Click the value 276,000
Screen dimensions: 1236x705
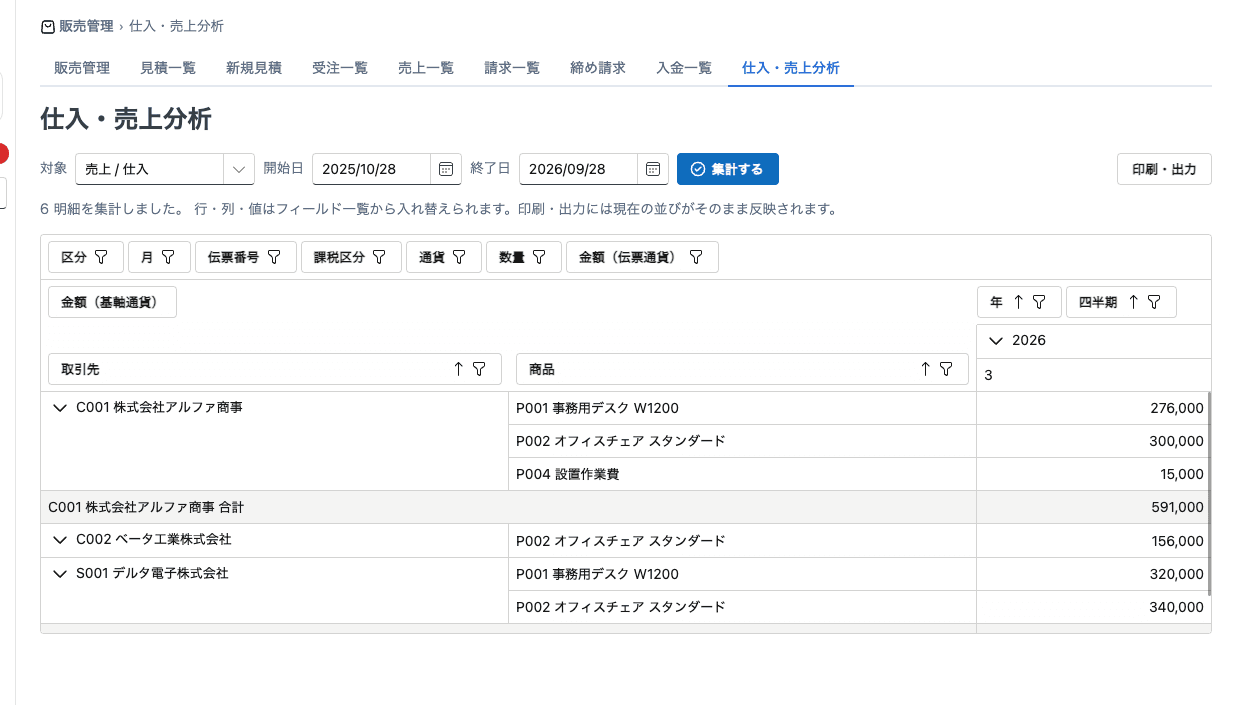pos(1177,408)
